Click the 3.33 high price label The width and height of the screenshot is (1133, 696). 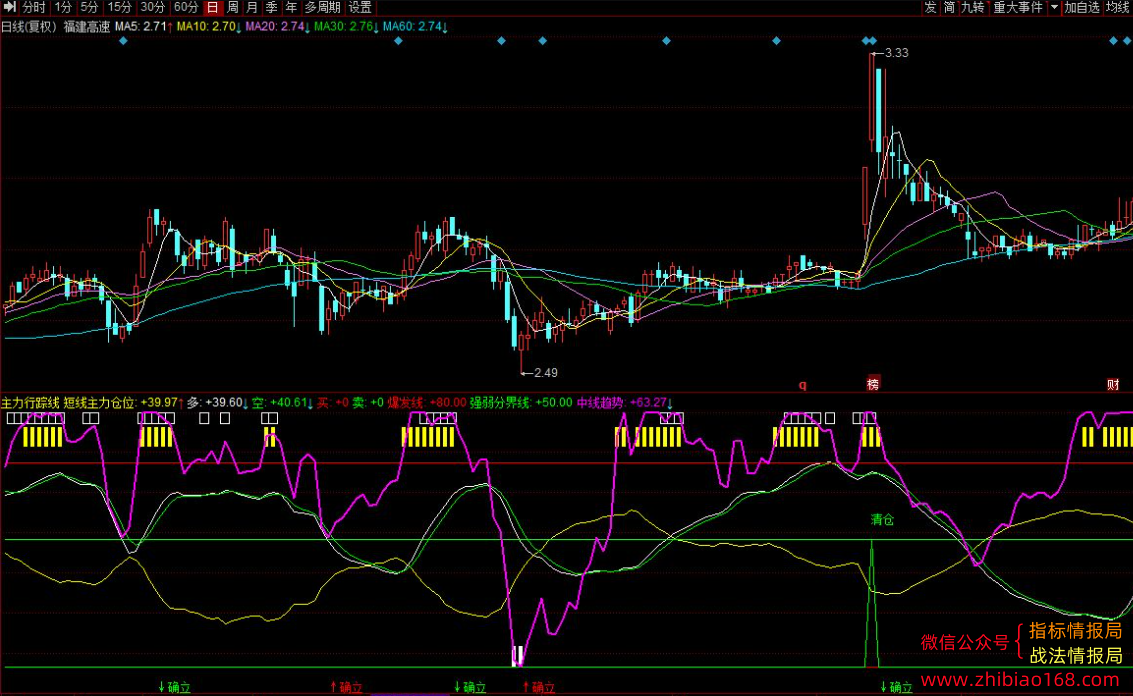pos(897,53)
